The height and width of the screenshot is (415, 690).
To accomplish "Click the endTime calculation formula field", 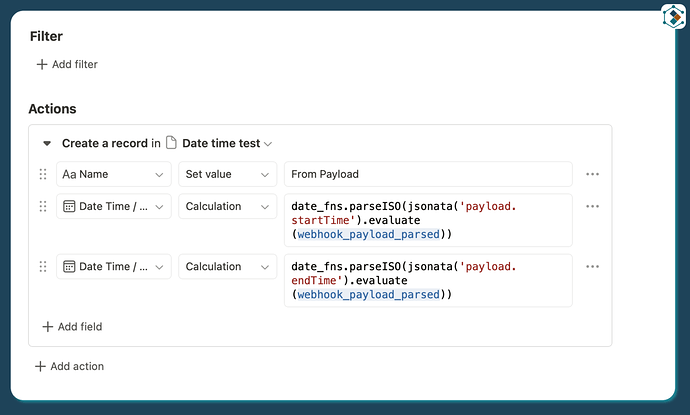I will 428,280.
